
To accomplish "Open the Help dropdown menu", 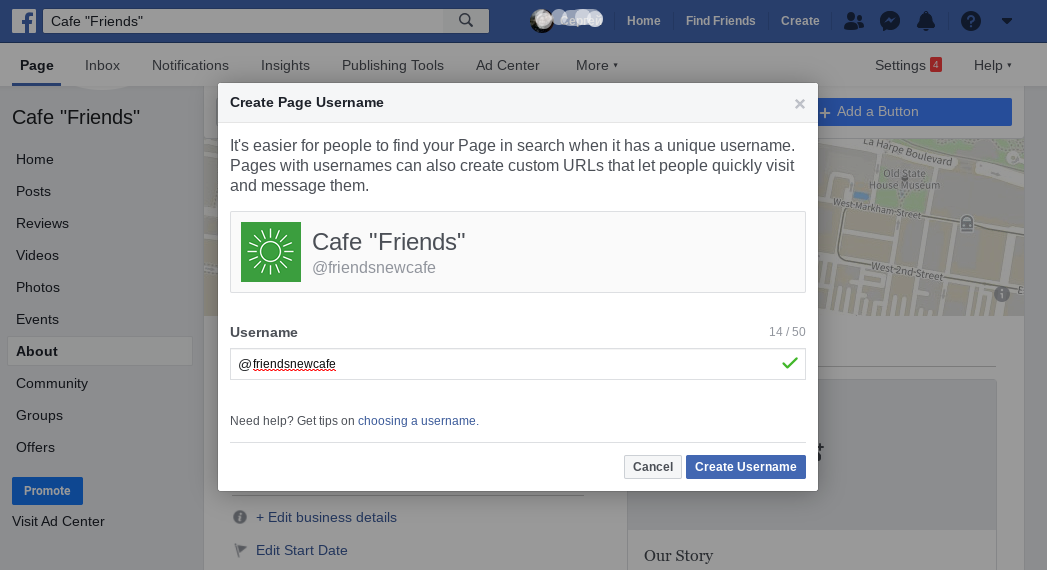I will tap(992, 65).
